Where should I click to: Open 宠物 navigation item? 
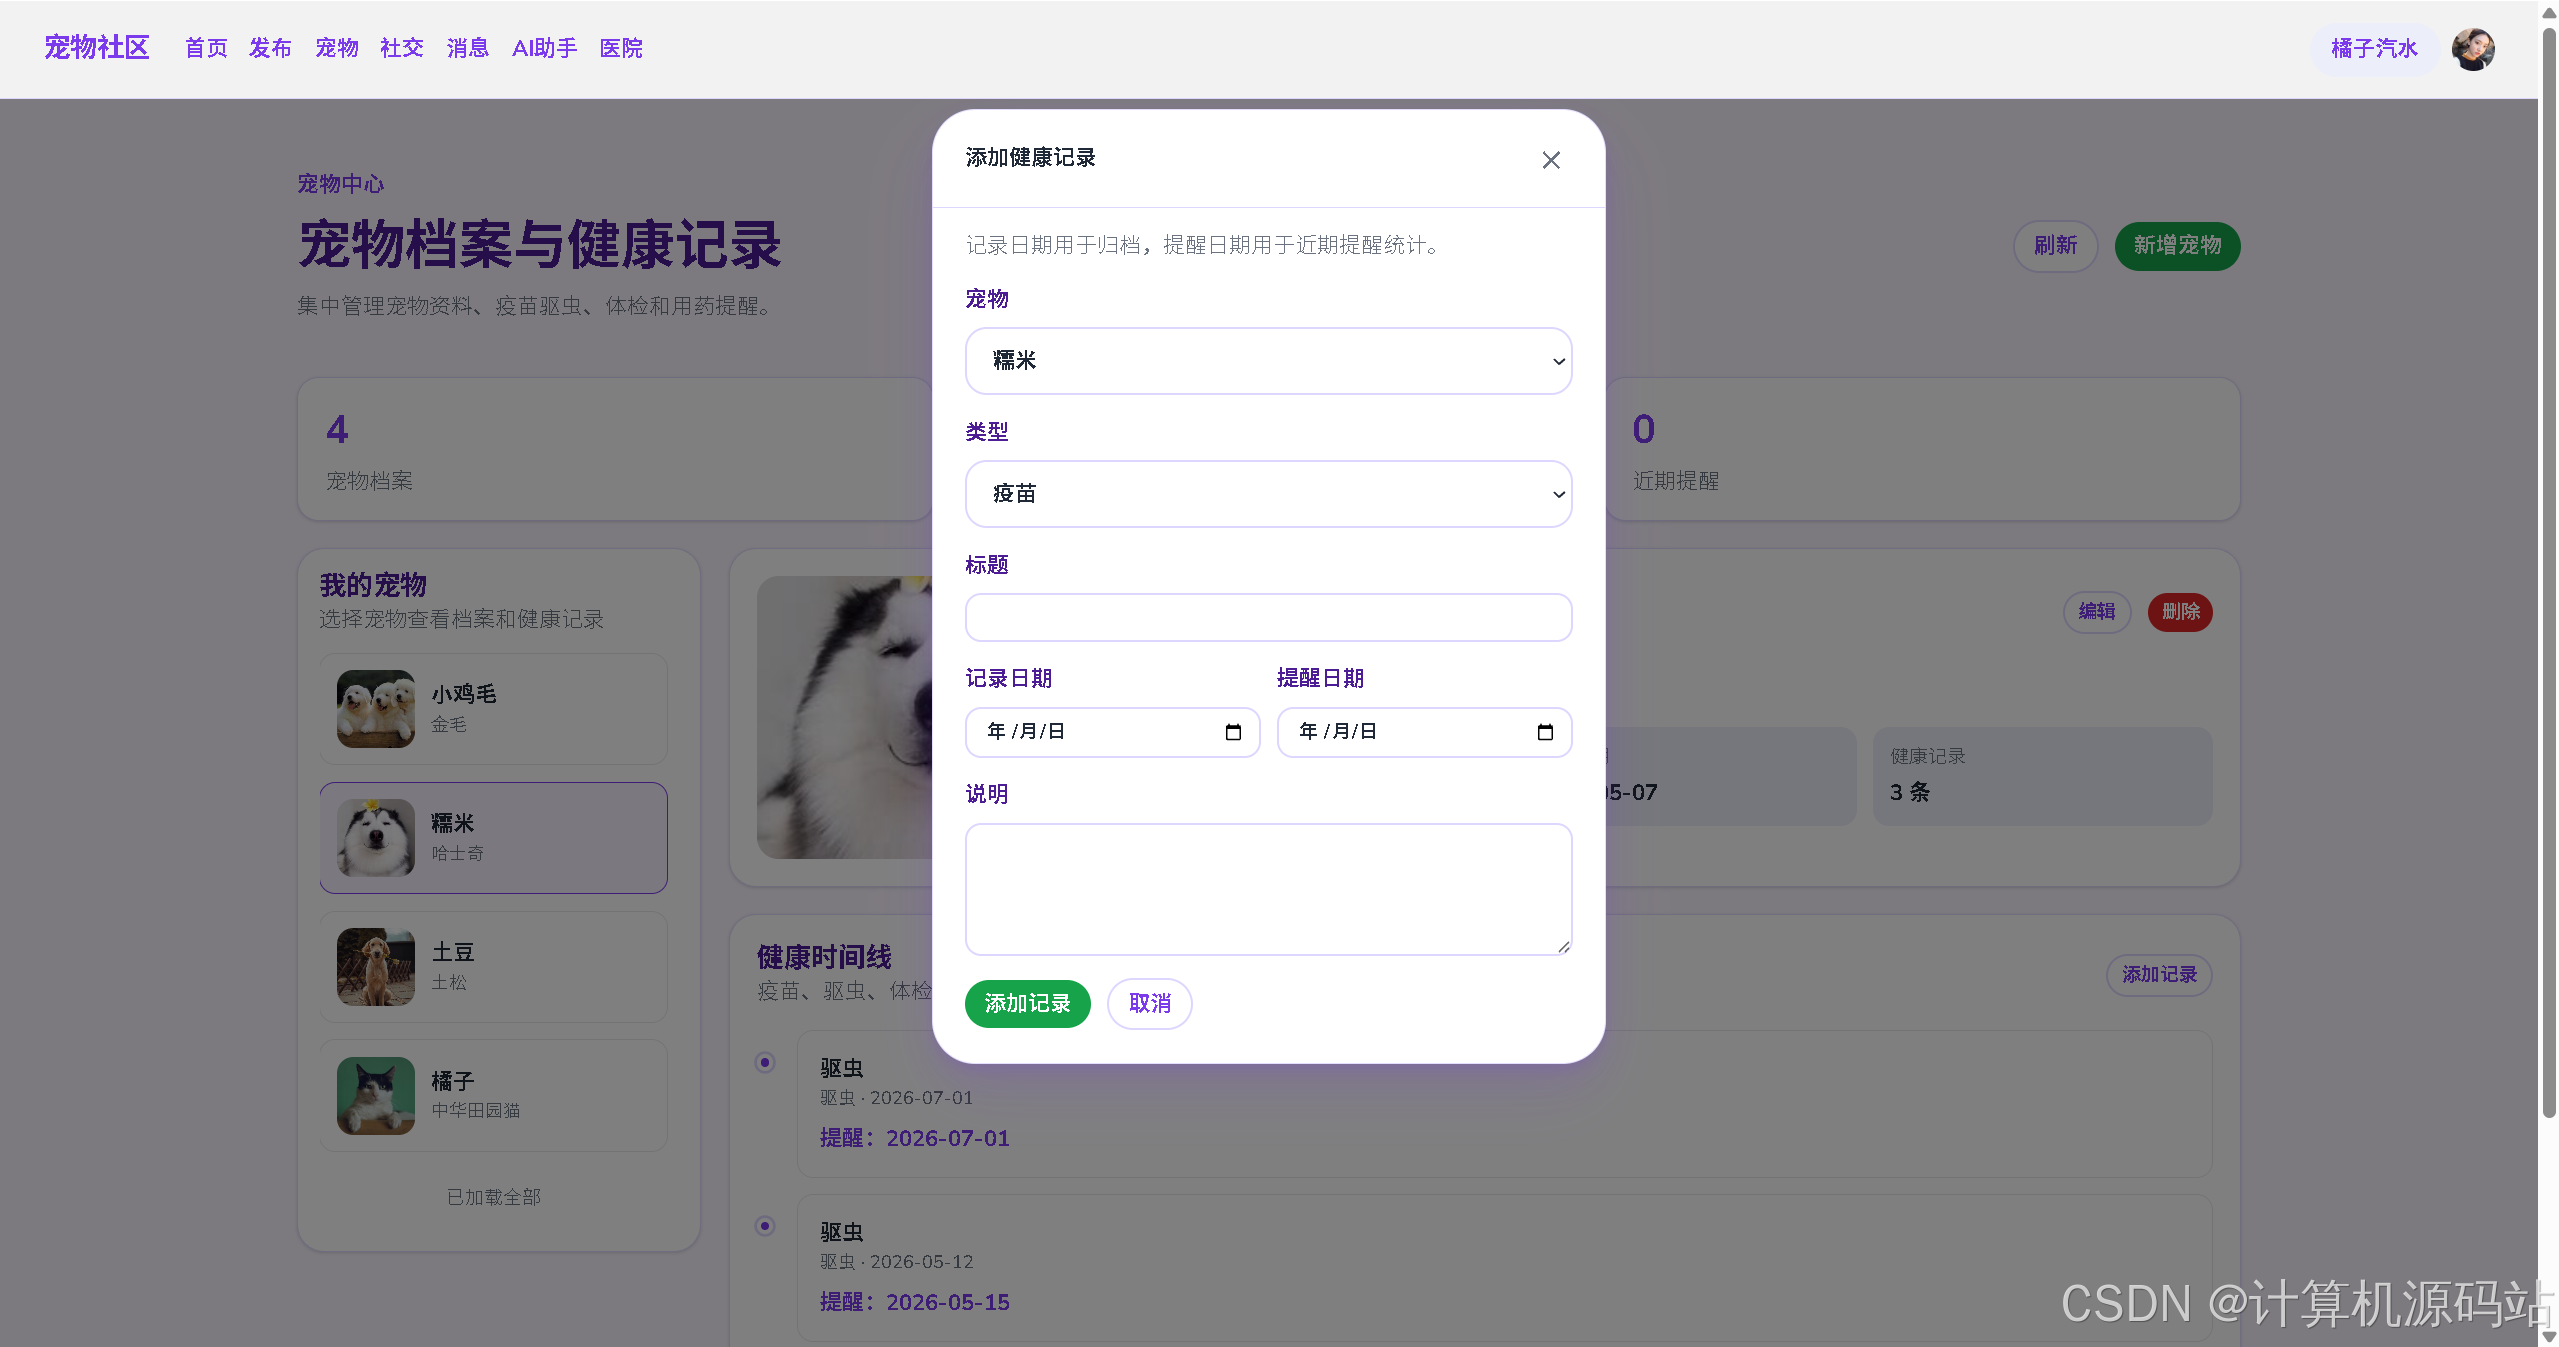(337, 48)
